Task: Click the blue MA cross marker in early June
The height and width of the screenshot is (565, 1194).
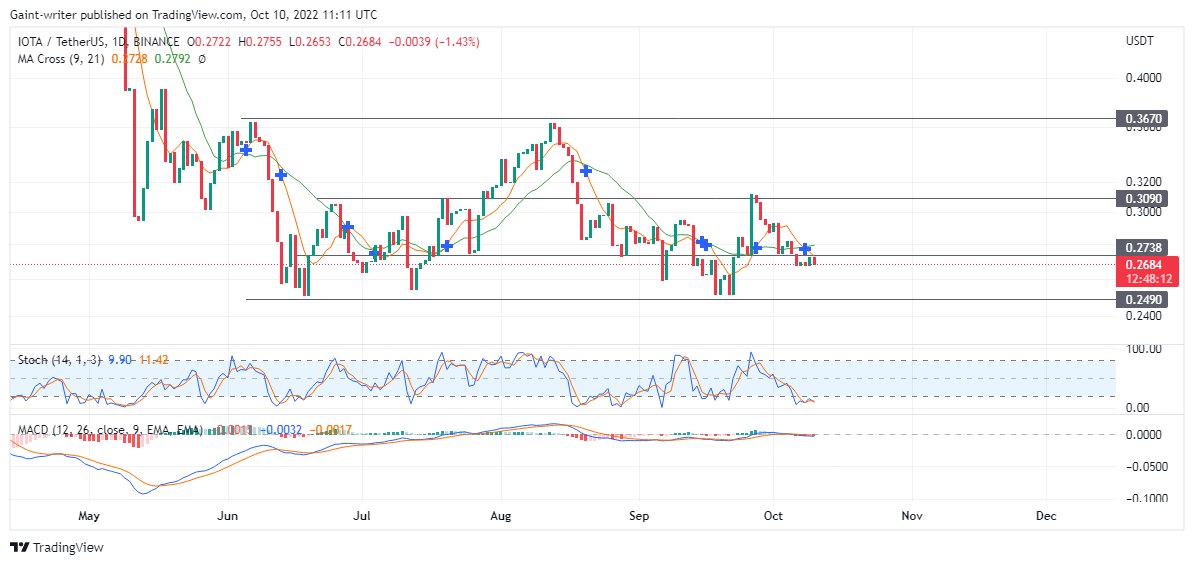Action: pyautogui.click(x=246, y=149)
